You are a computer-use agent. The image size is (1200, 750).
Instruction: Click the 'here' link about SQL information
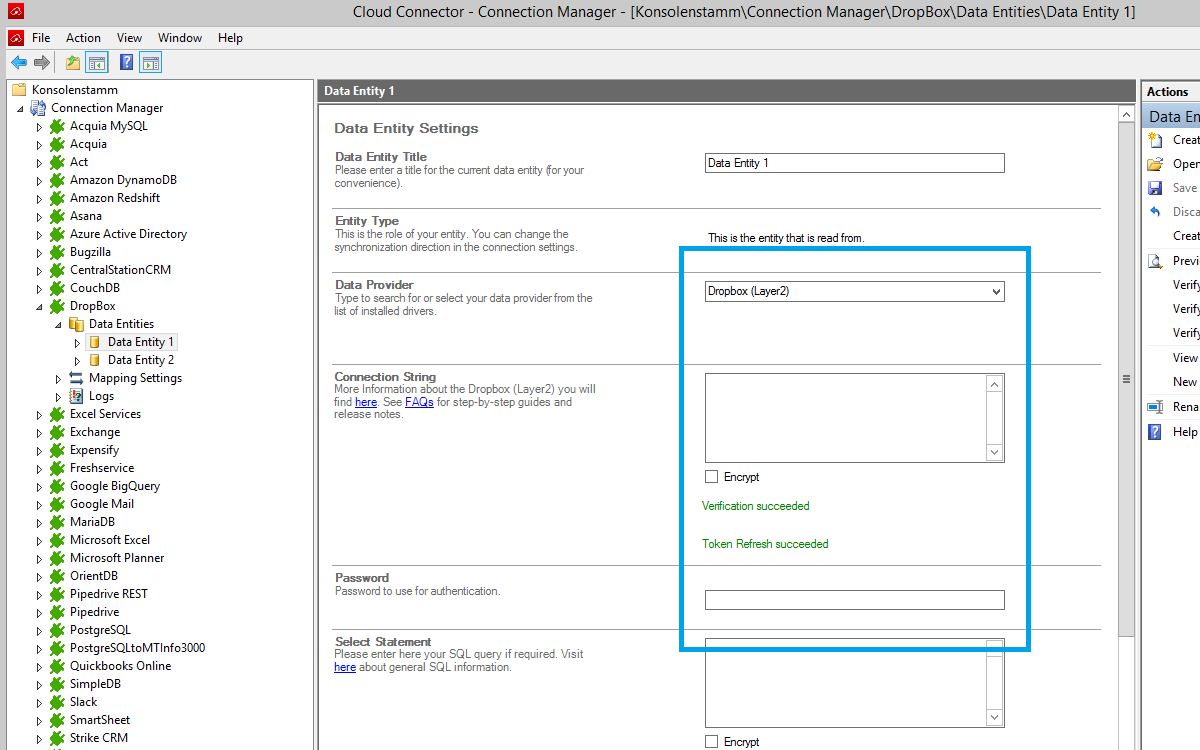coord(345,667)
